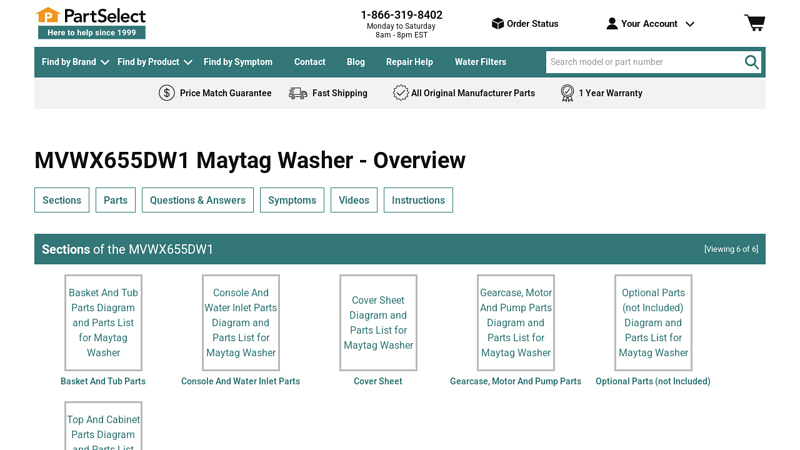This screenshot has height=450, width=800.
Task: Click the Fast Shipping truck icon
Action: [298, 93]
